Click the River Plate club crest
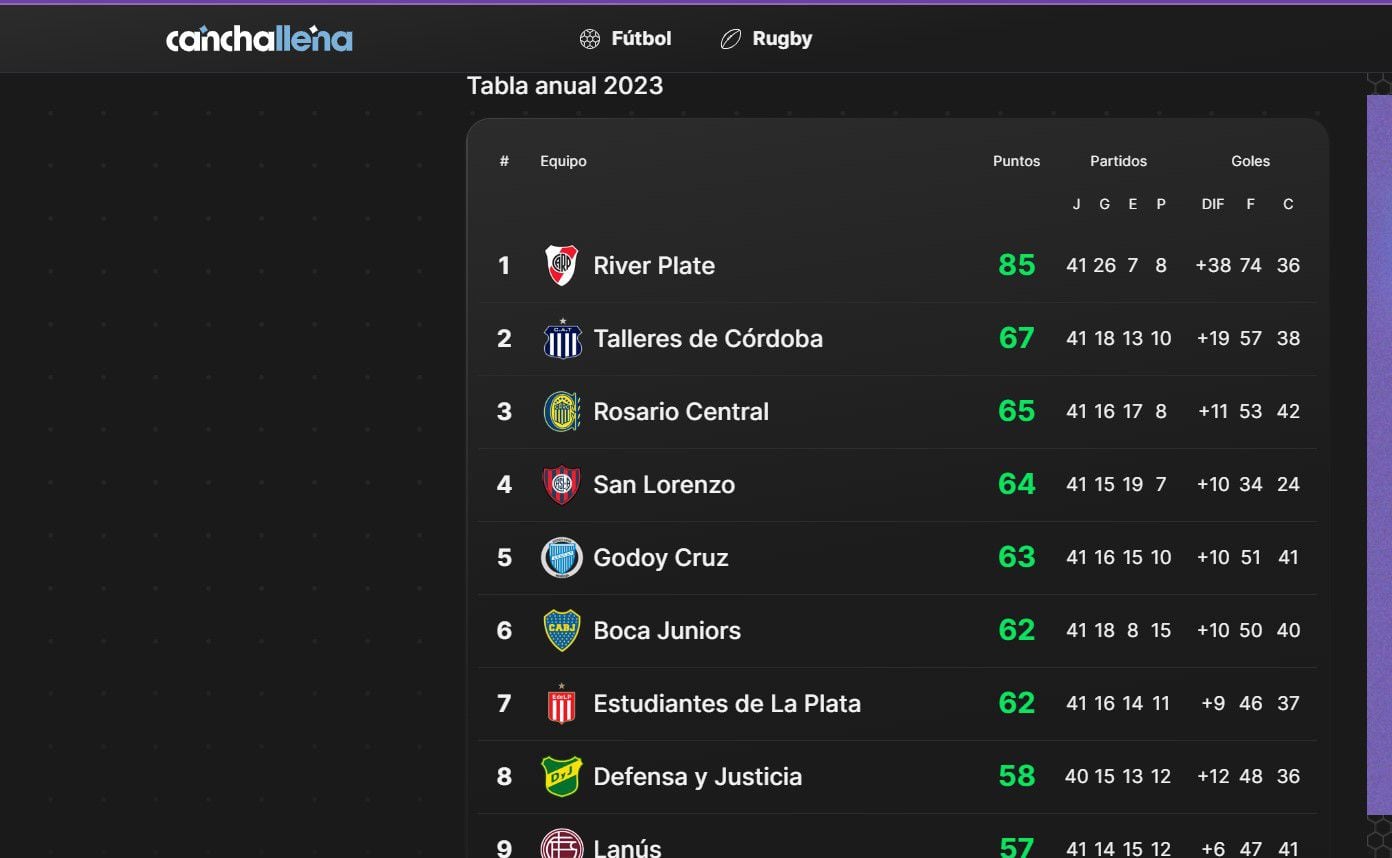Screen dimensions: 1392x858 tap(561, 265)
